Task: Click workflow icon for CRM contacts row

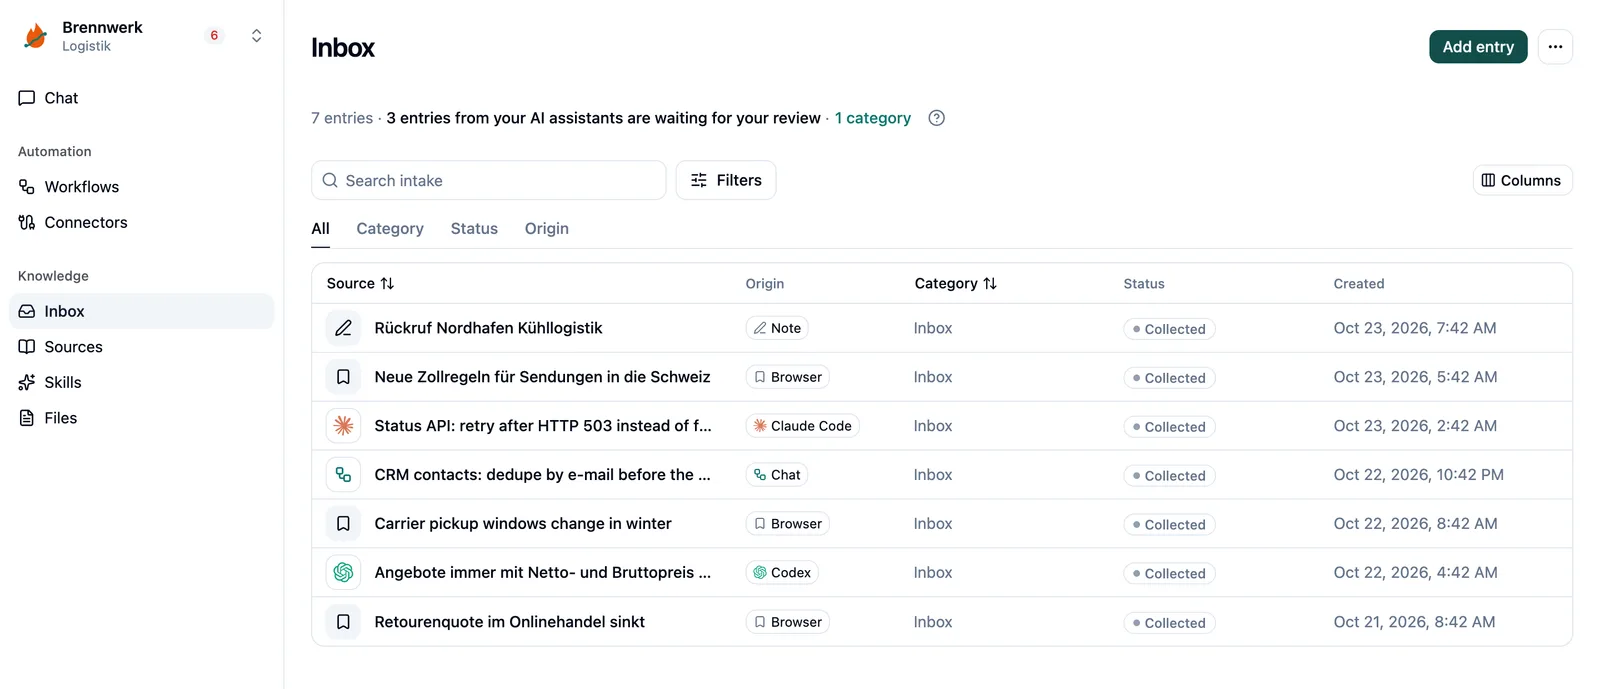Action: [343, 475]
